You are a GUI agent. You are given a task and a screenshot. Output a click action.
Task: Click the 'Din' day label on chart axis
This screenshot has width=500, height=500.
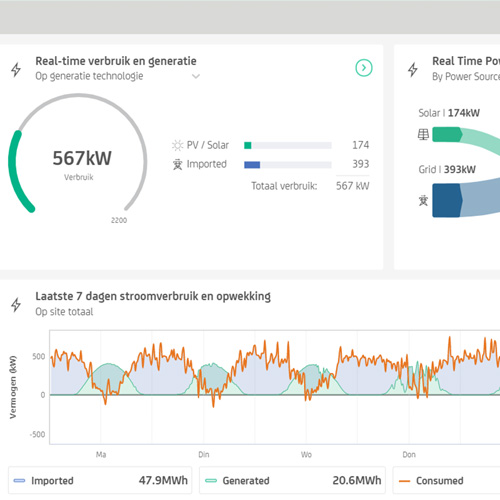click(x=204, y=455)
